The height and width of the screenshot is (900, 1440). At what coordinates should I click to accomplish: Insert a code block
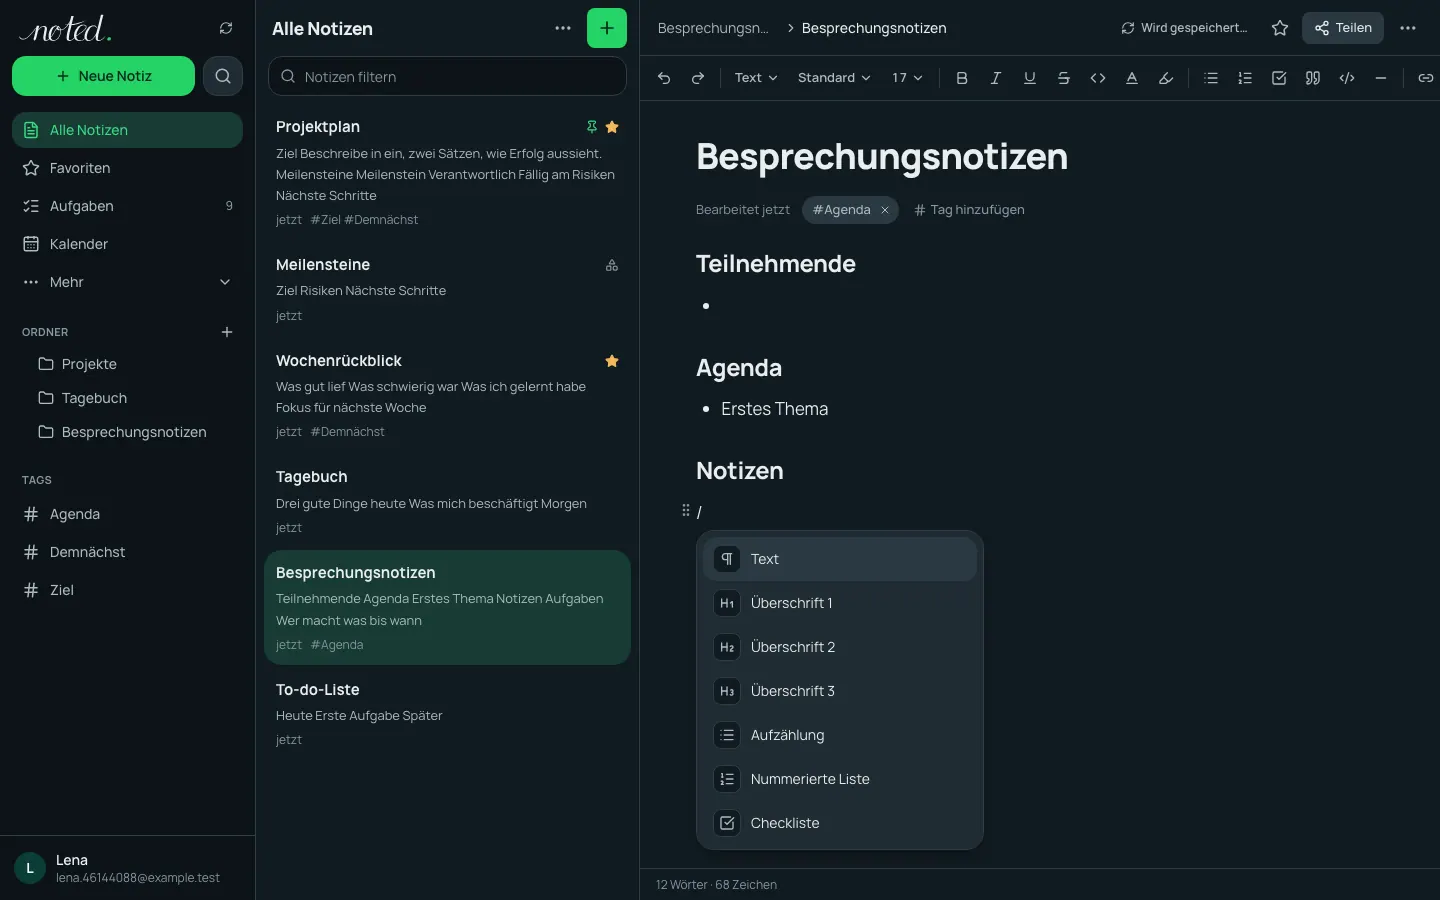point(1347,78)
